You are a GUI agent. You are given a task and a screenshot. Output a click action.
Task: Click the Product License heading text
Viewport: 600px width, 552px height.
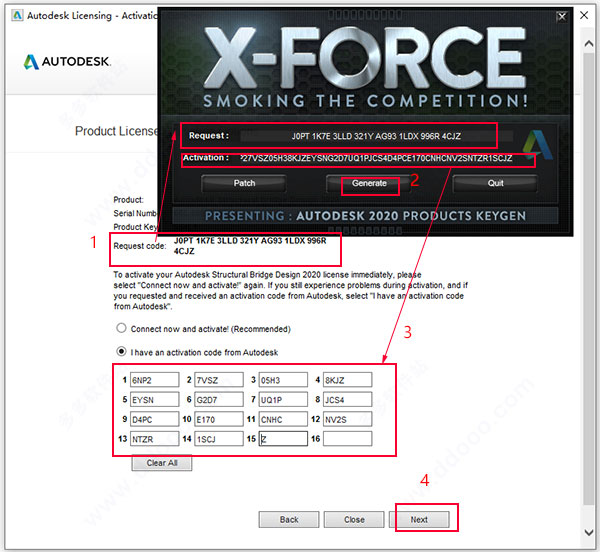(116, 131)
